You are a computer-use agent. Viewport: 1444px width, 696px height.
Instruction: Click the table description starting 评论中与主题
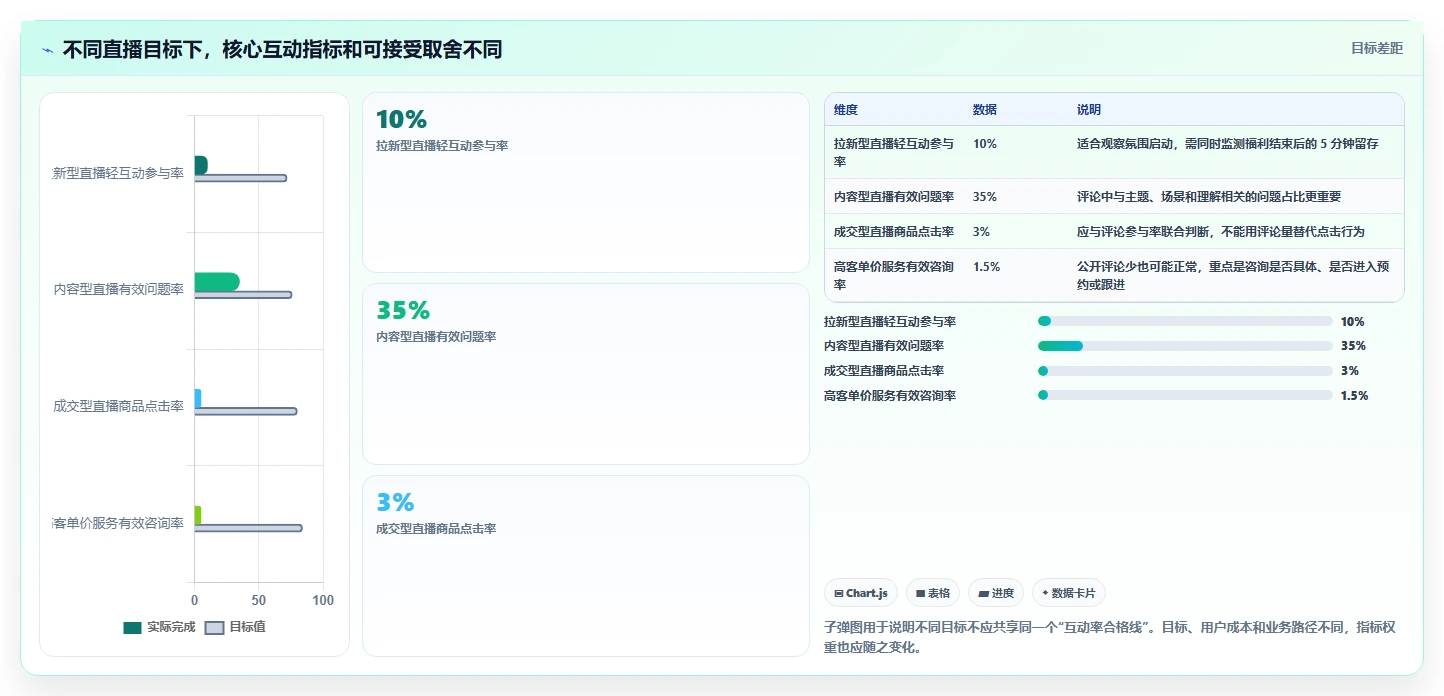(x=1209, y=197)
